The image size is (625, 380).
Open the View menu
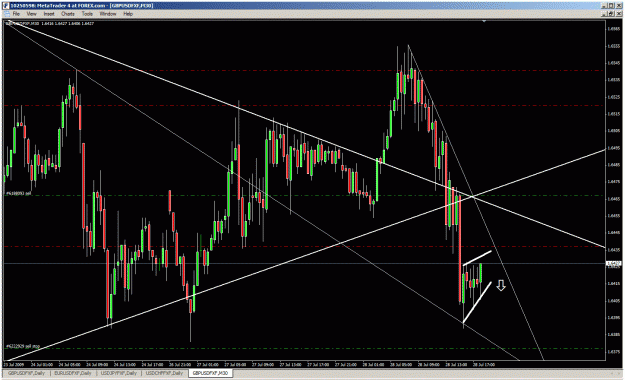coord(31,14)
